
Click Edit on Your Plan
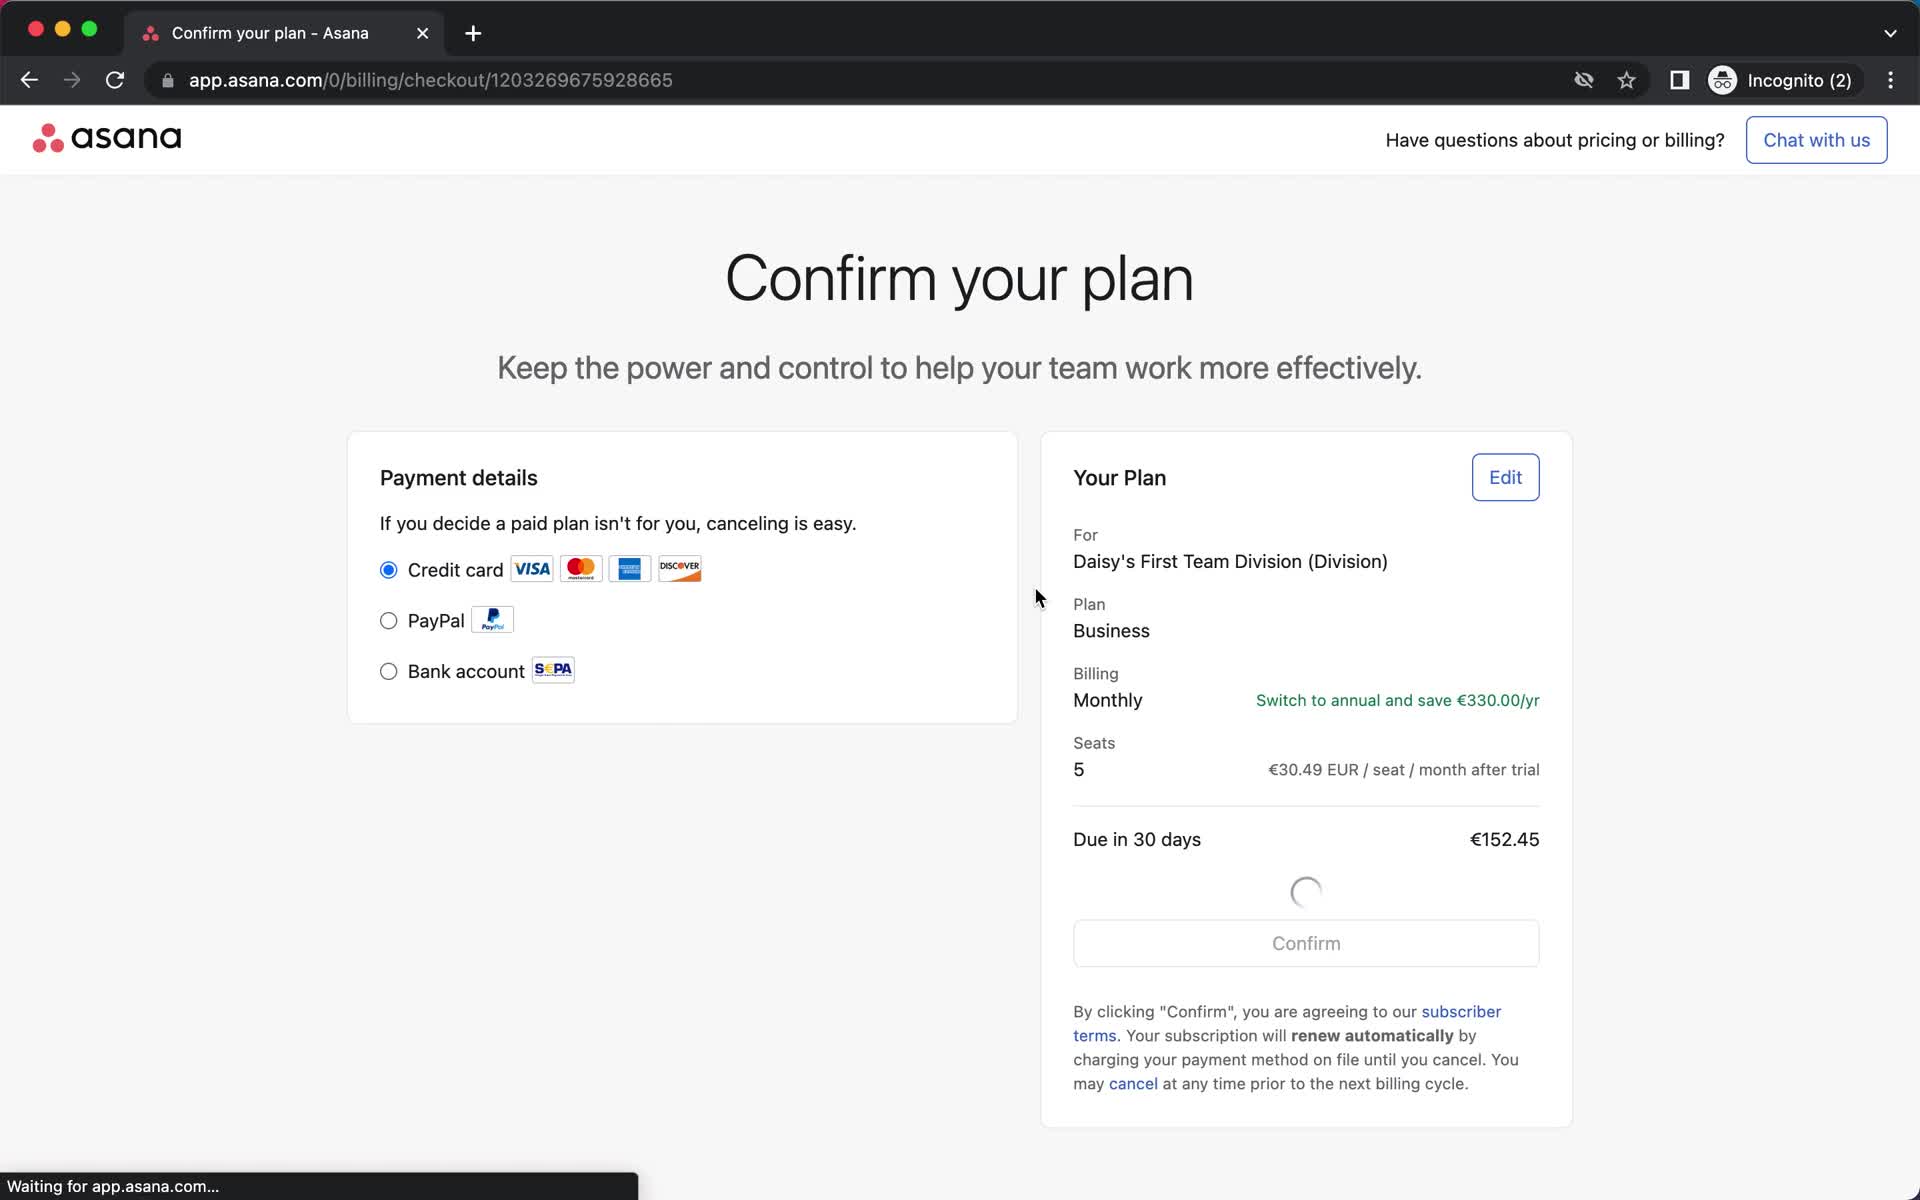coord(1505,477)
